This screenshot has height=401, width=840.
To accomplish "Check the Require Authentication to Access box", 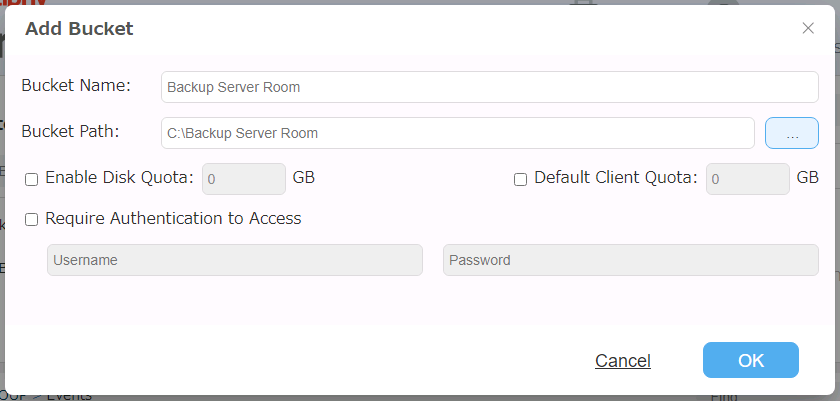I will (x=32, y=219).
